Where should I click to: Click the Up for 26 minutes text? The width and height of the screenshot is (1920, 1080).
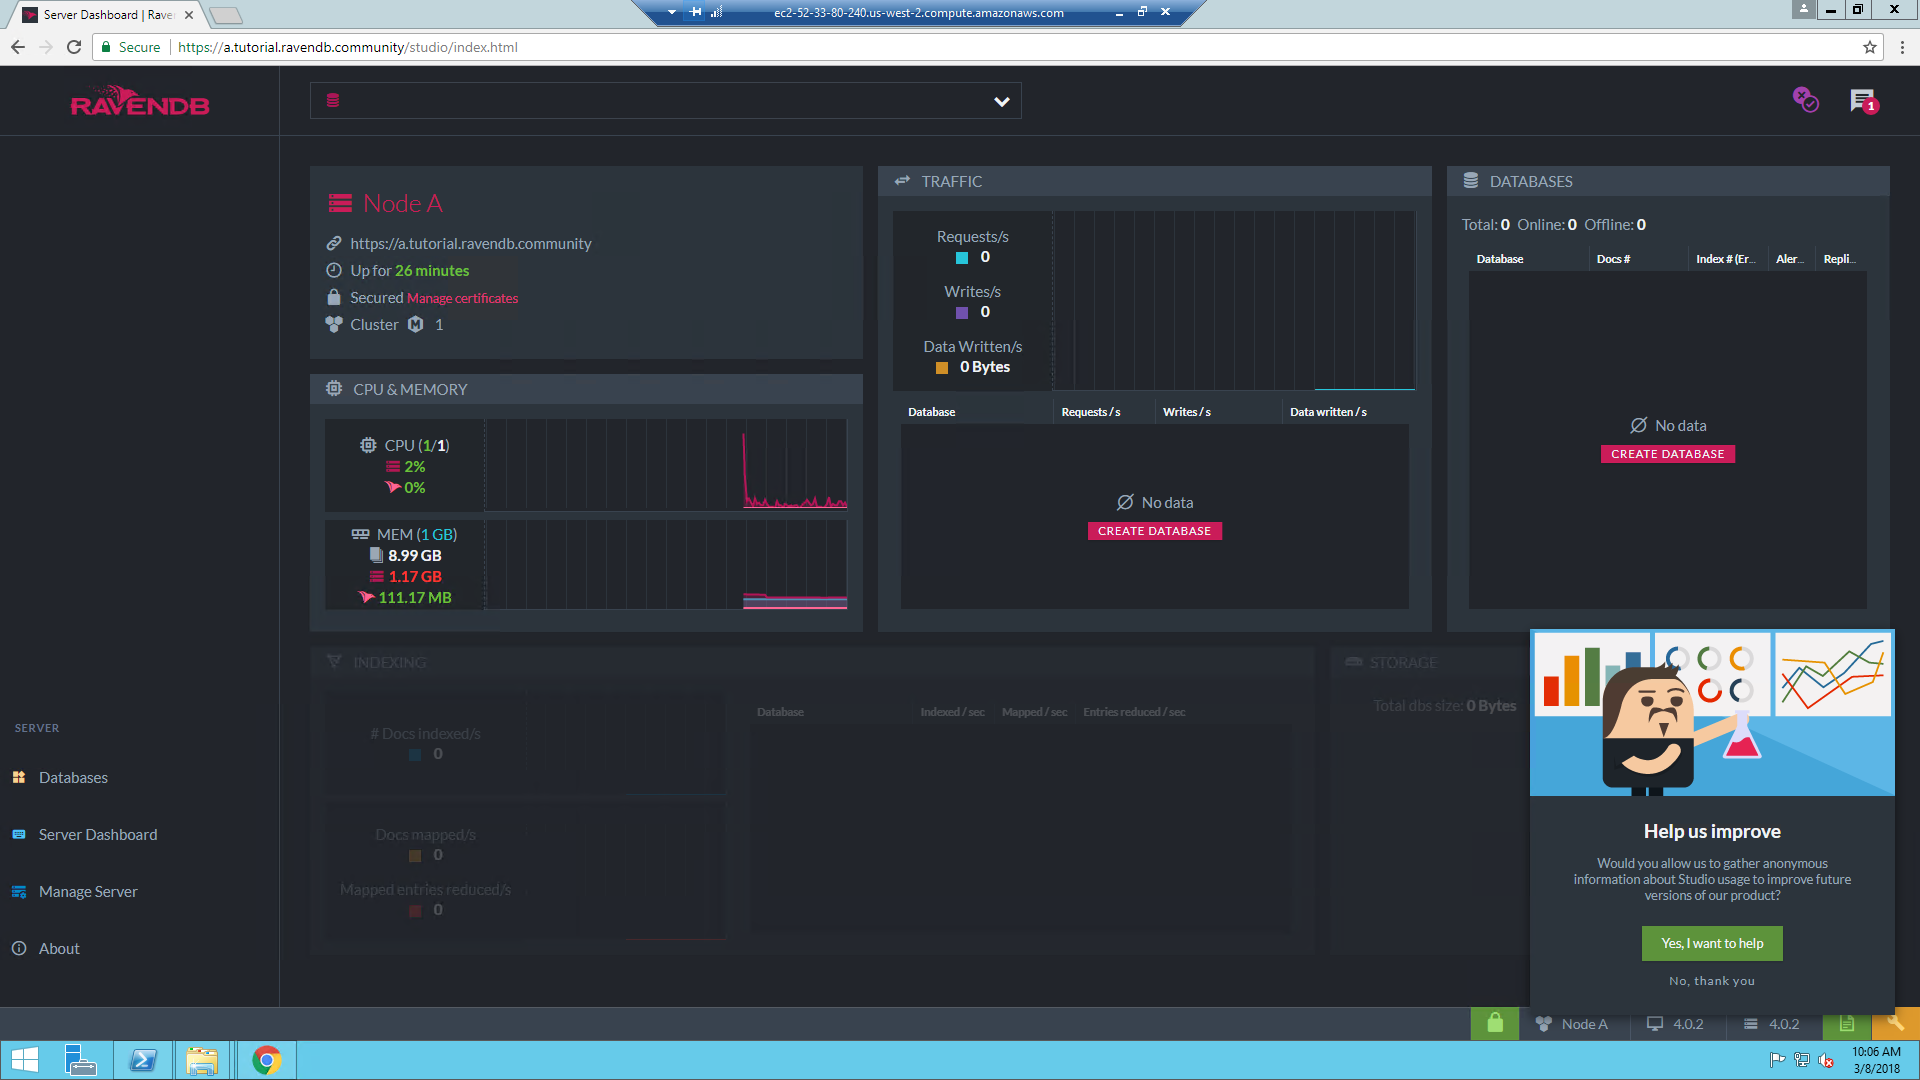409,271
